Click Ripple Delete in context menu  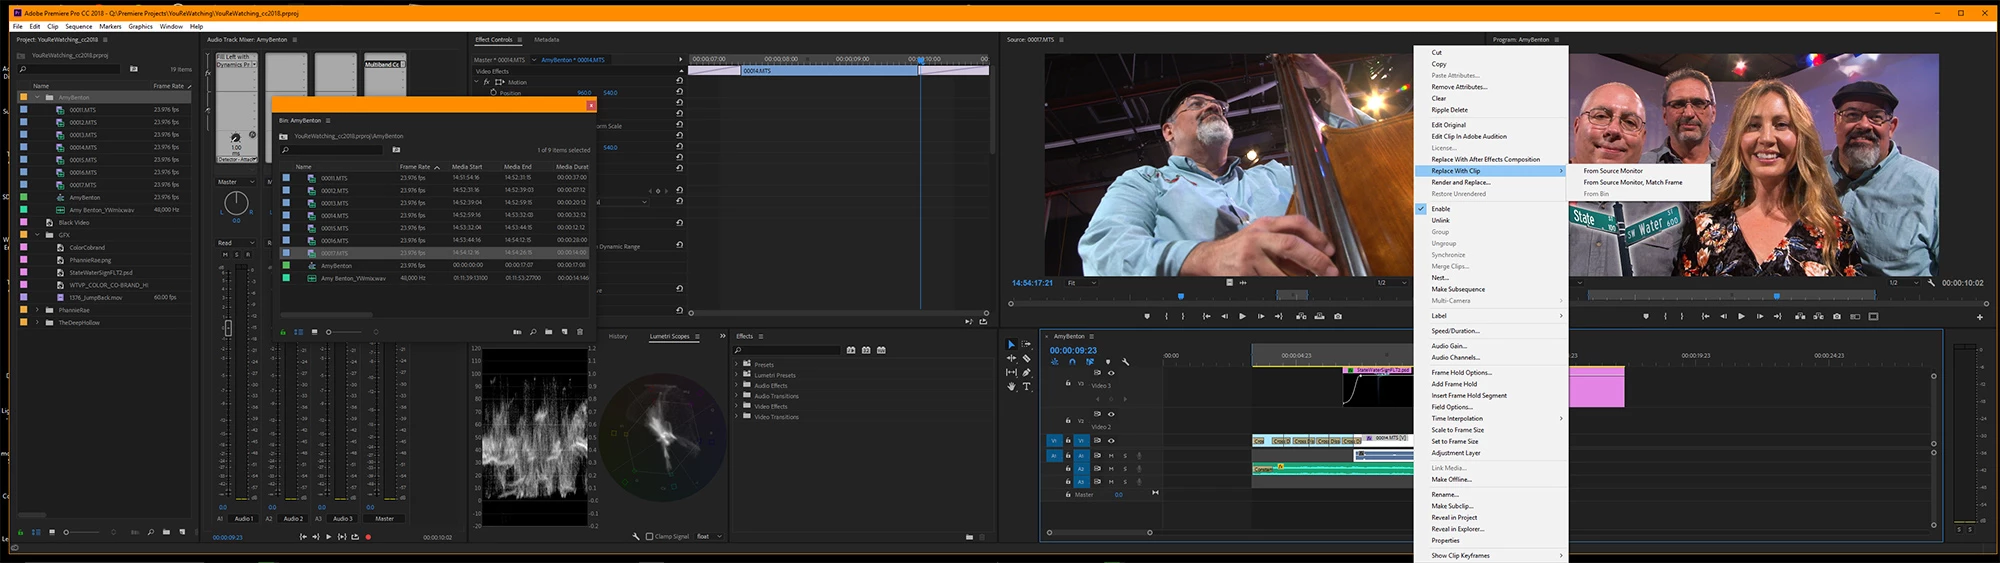pyautogui.click(x=1450, y=110)
